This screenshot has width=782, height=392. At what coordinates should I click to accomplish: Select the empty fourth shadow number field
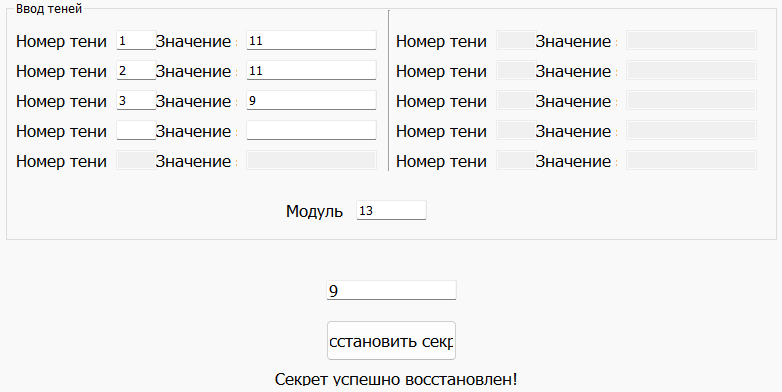(136, 130)
